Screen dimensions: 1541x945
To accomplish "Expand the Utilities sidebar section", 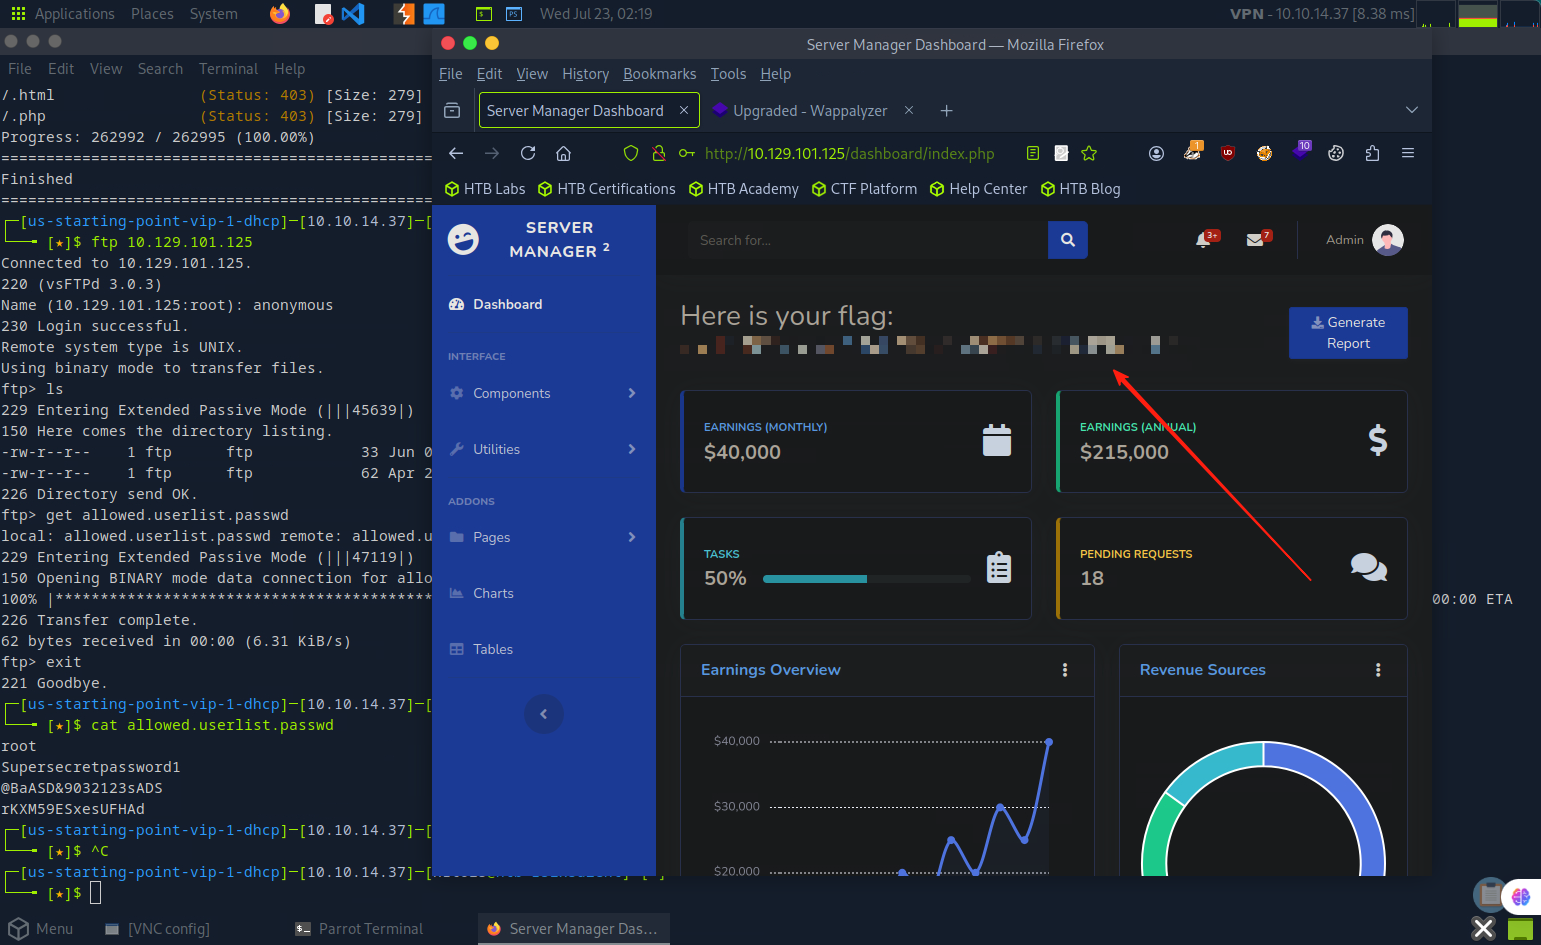I will pyautogui.click(x=543, y=449).
